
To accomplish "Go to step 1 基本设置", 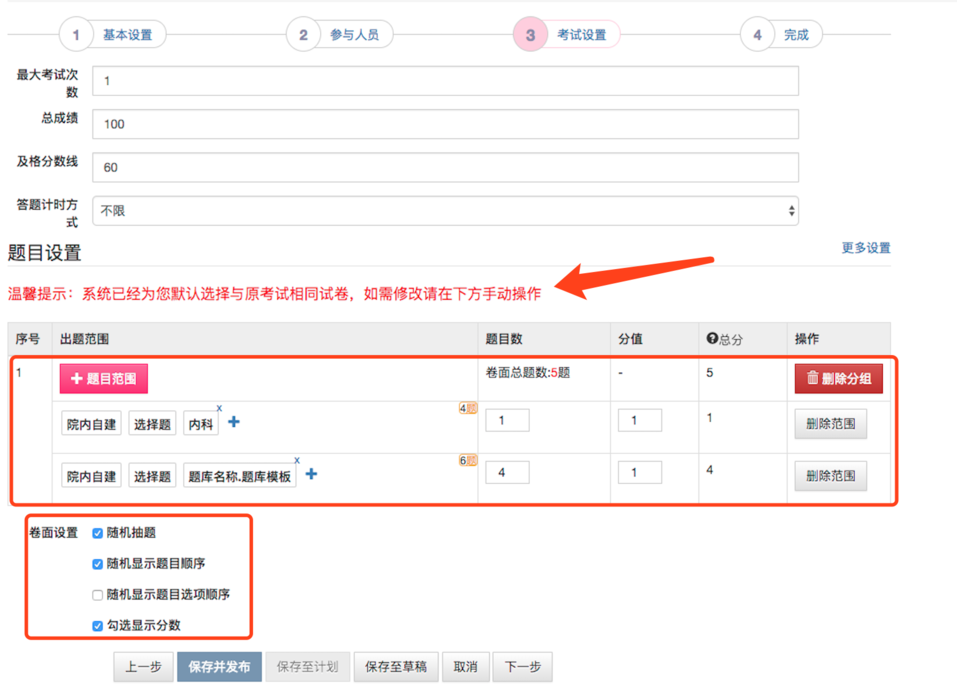I will point(113,35).
